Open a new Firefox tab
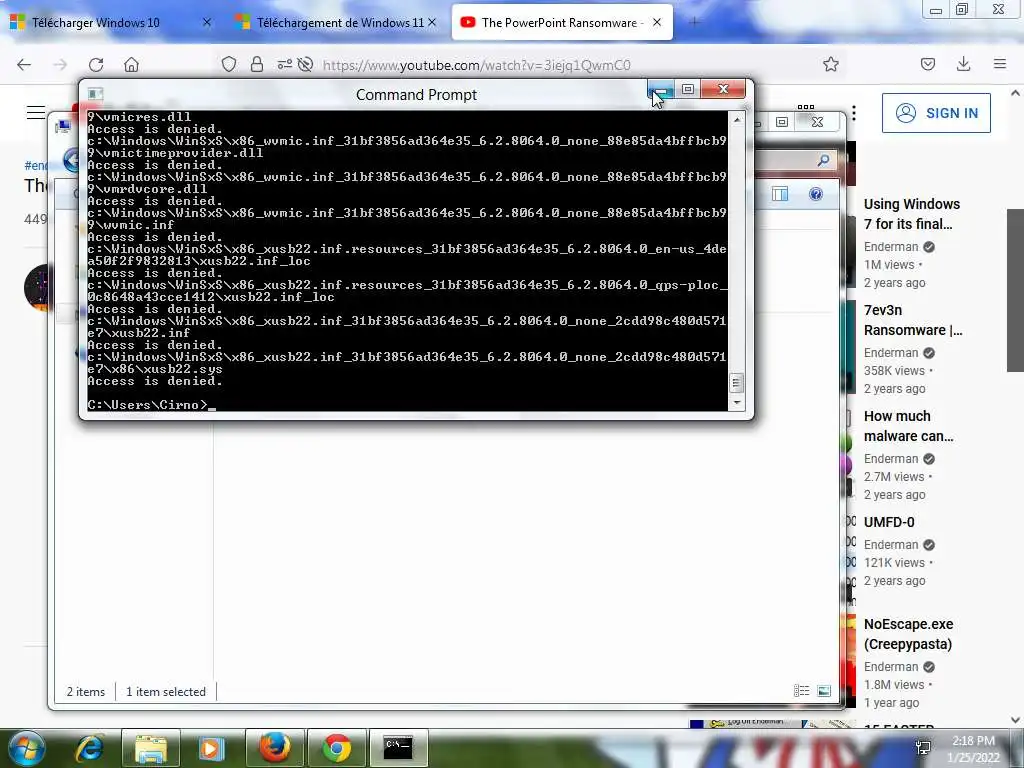Image resolution: width=1024 pixels, height=768 pixels. [x=694, y=23]
